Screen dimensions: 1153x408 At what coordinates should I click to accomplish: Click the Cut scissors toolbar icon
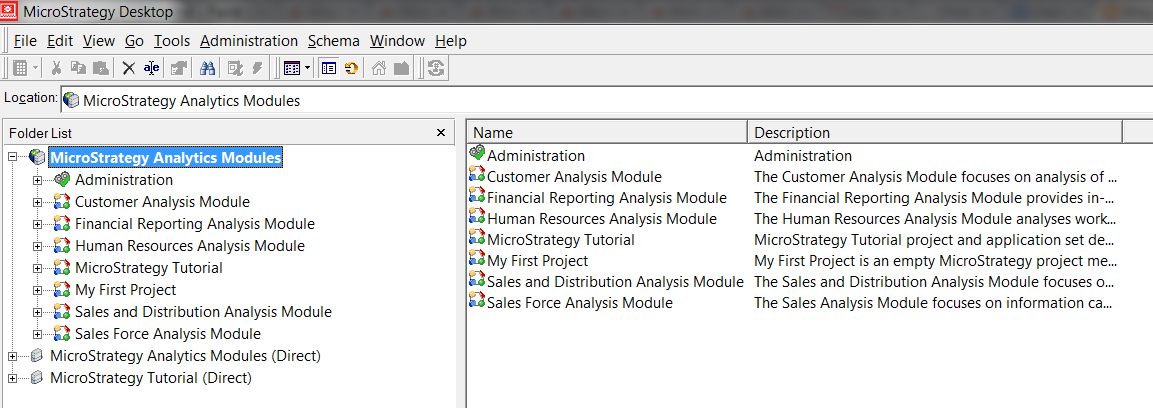pos(56,68)
